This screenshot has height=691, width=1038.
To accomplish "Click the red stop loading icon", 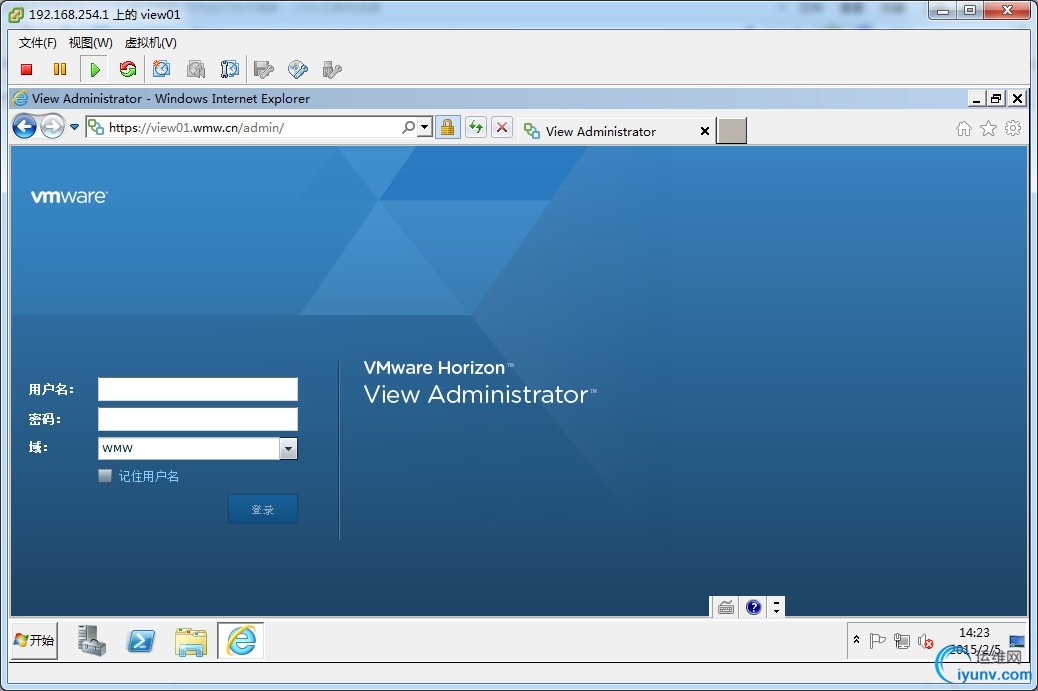I will click(502, 127).
